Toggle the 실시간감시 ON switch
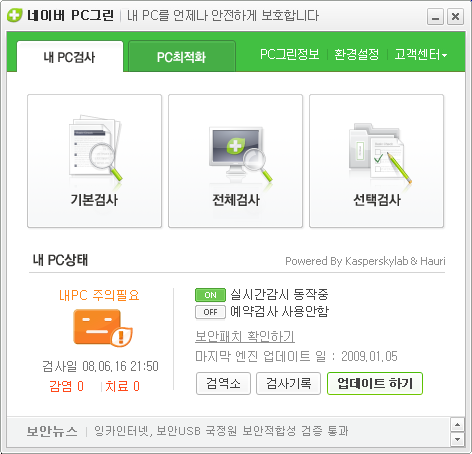Viewport: 472px width, 454px height. (210, 295)
